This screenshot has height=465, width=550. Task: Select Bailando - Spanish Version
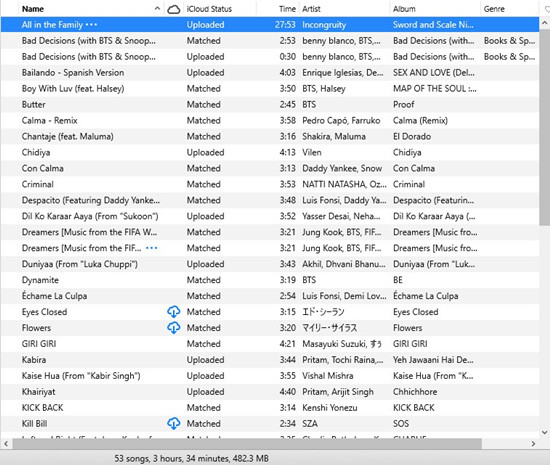pos(73,73)
